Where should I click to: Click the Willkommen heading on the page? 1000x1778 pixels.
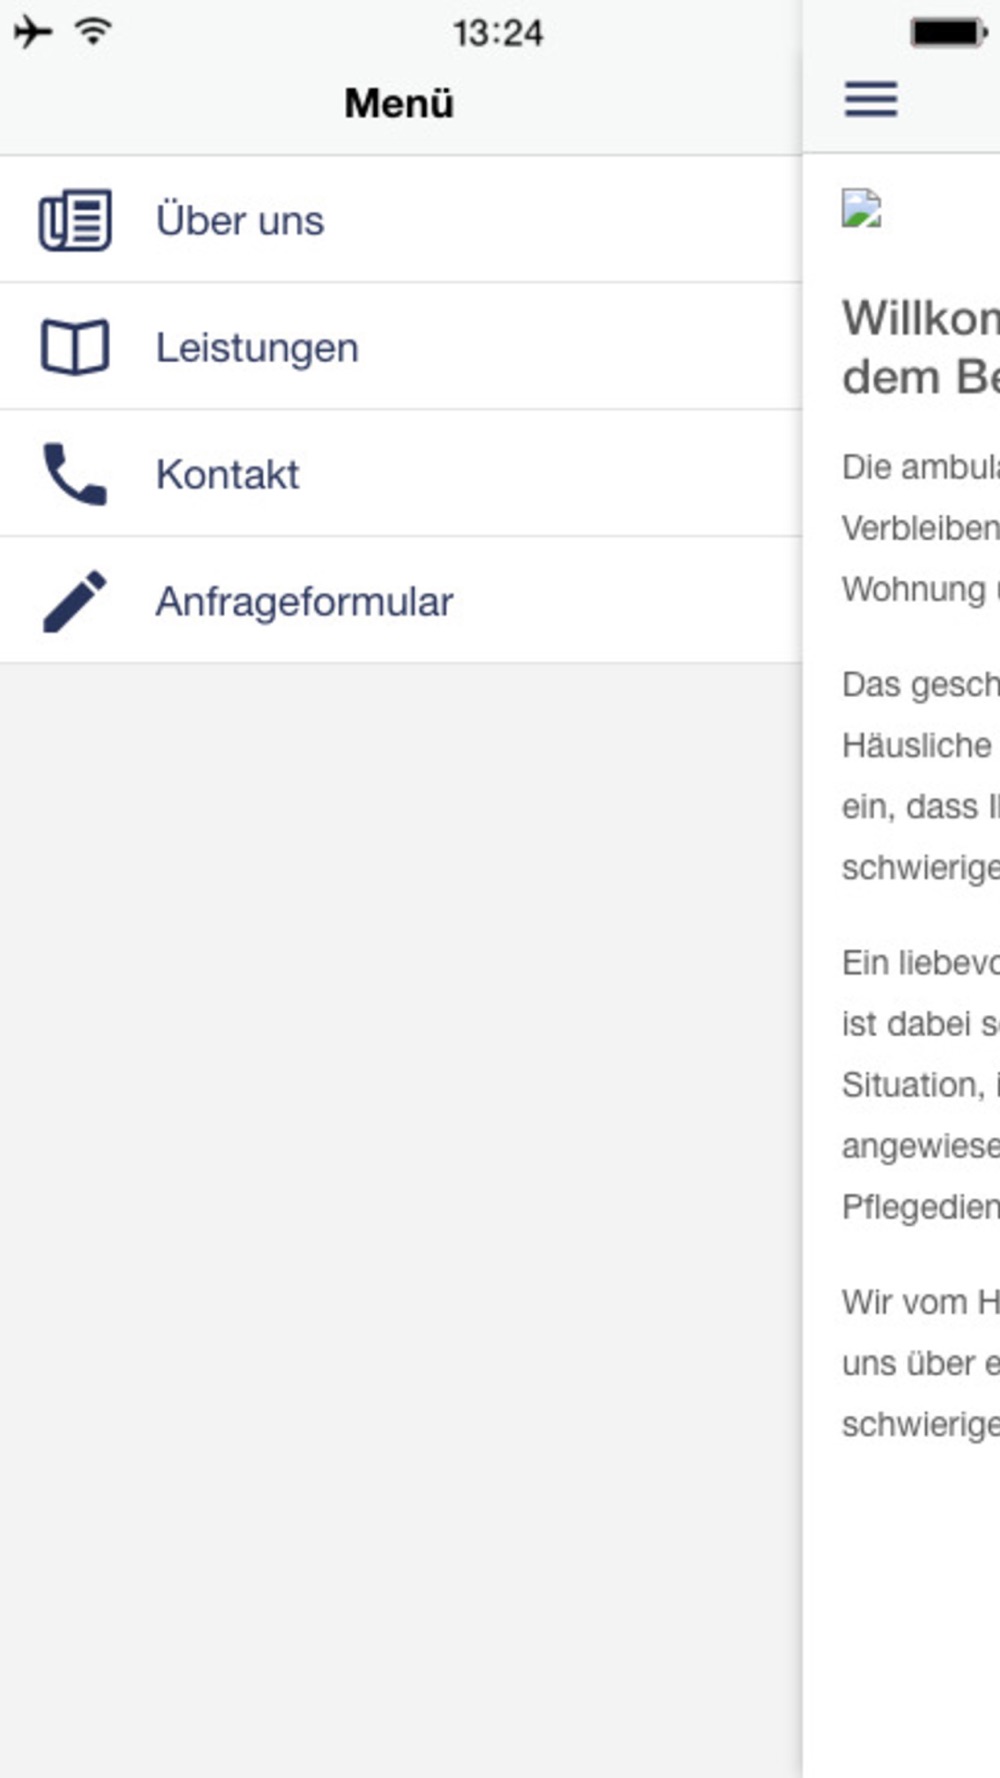921,347
